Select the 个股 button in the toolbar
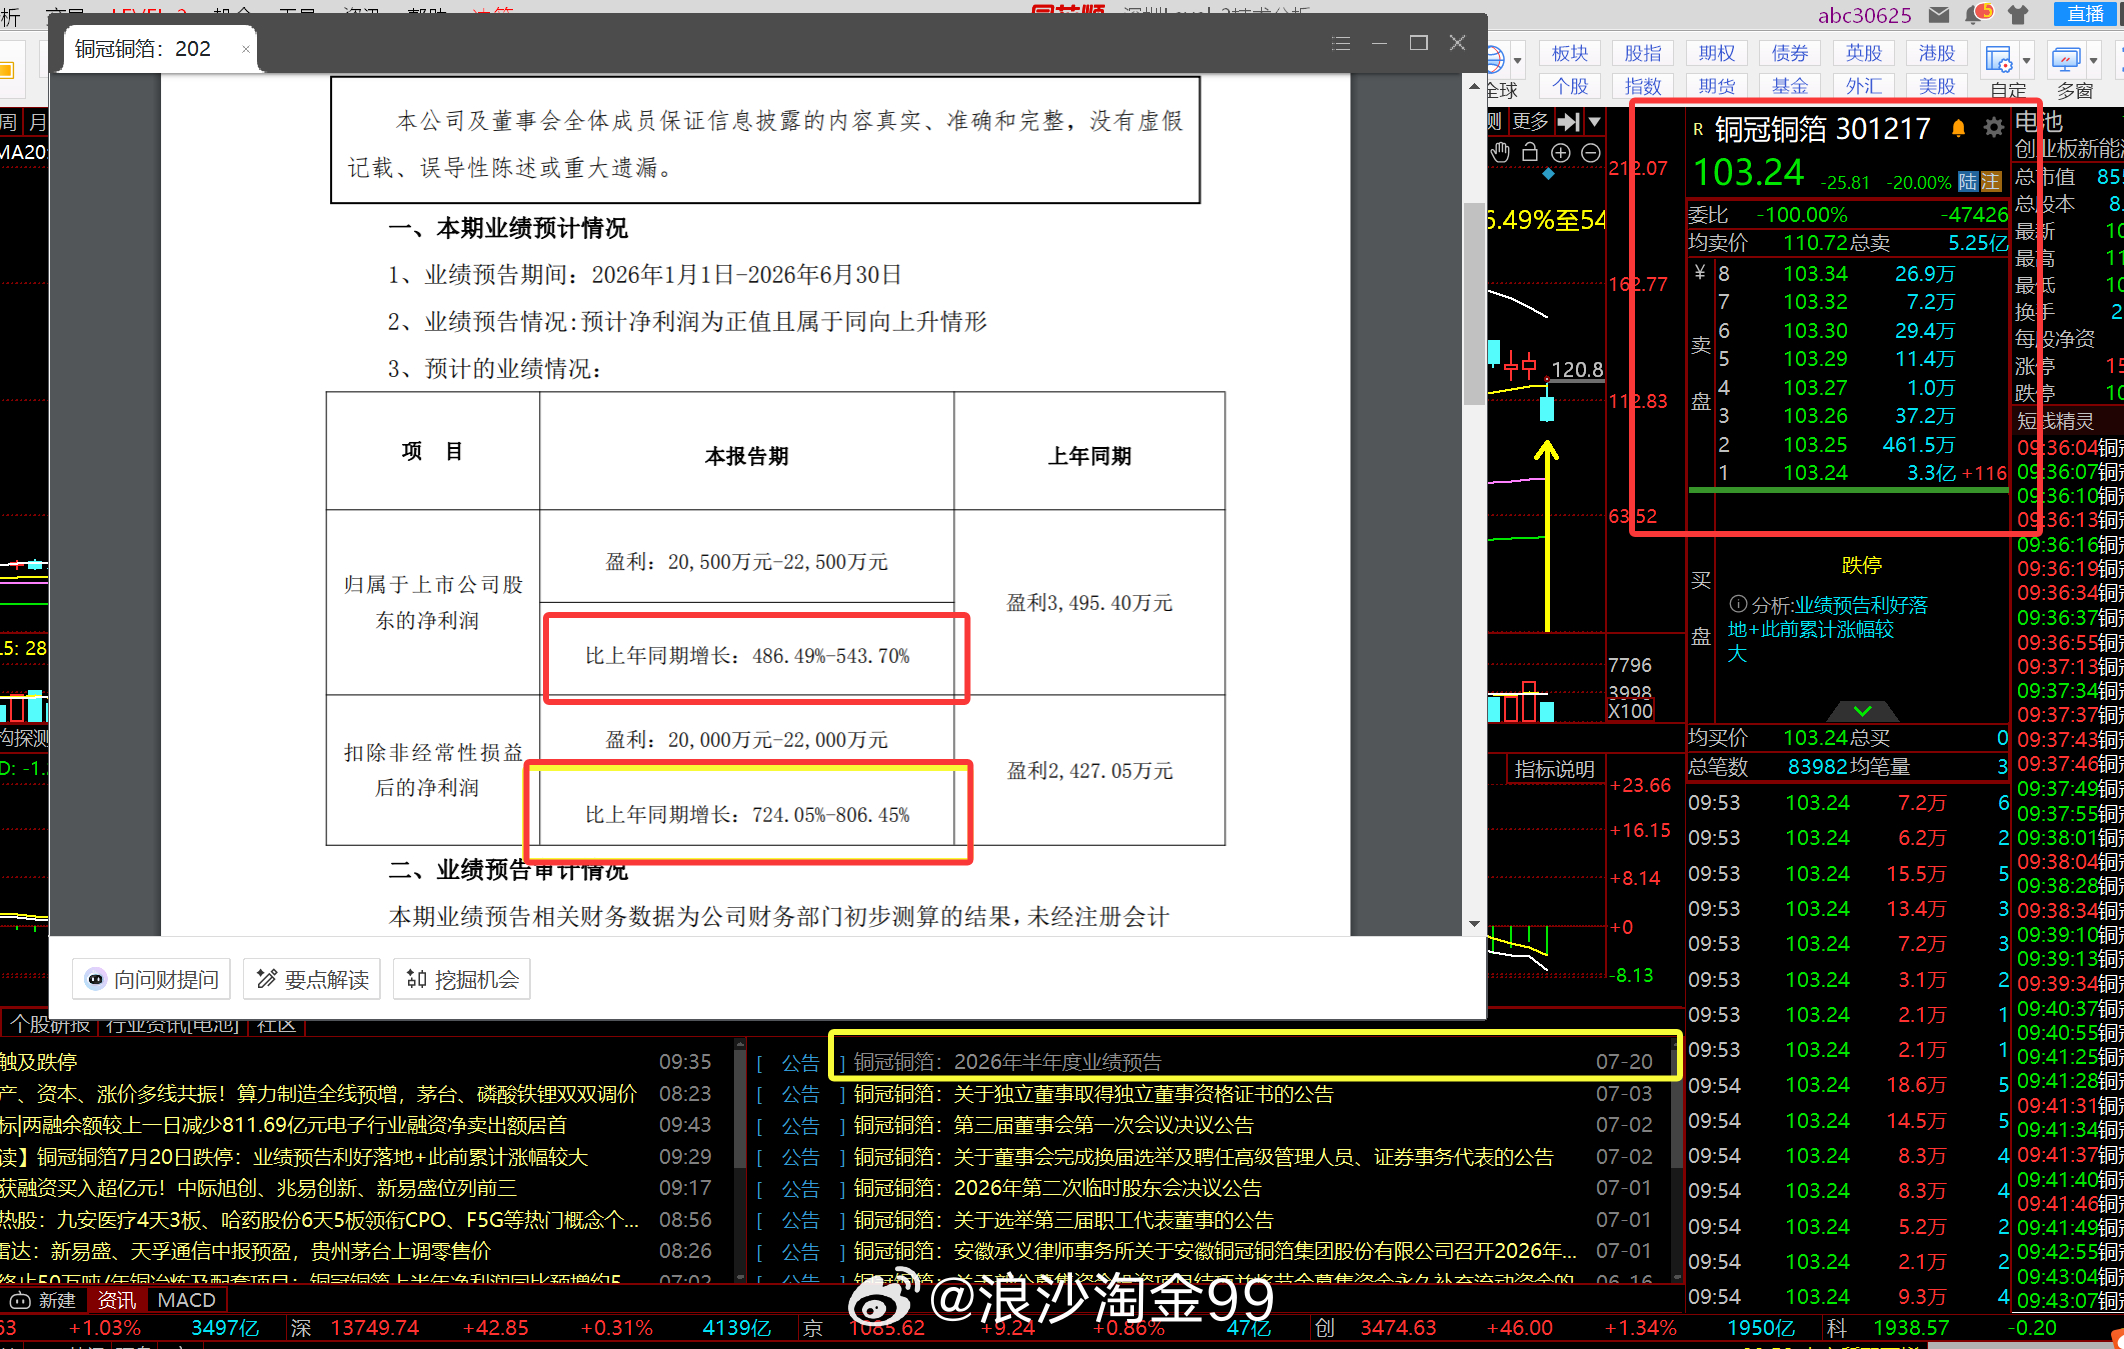Image resolution: width=2124 pixels, height=1349 pixels. [1570, 86]
